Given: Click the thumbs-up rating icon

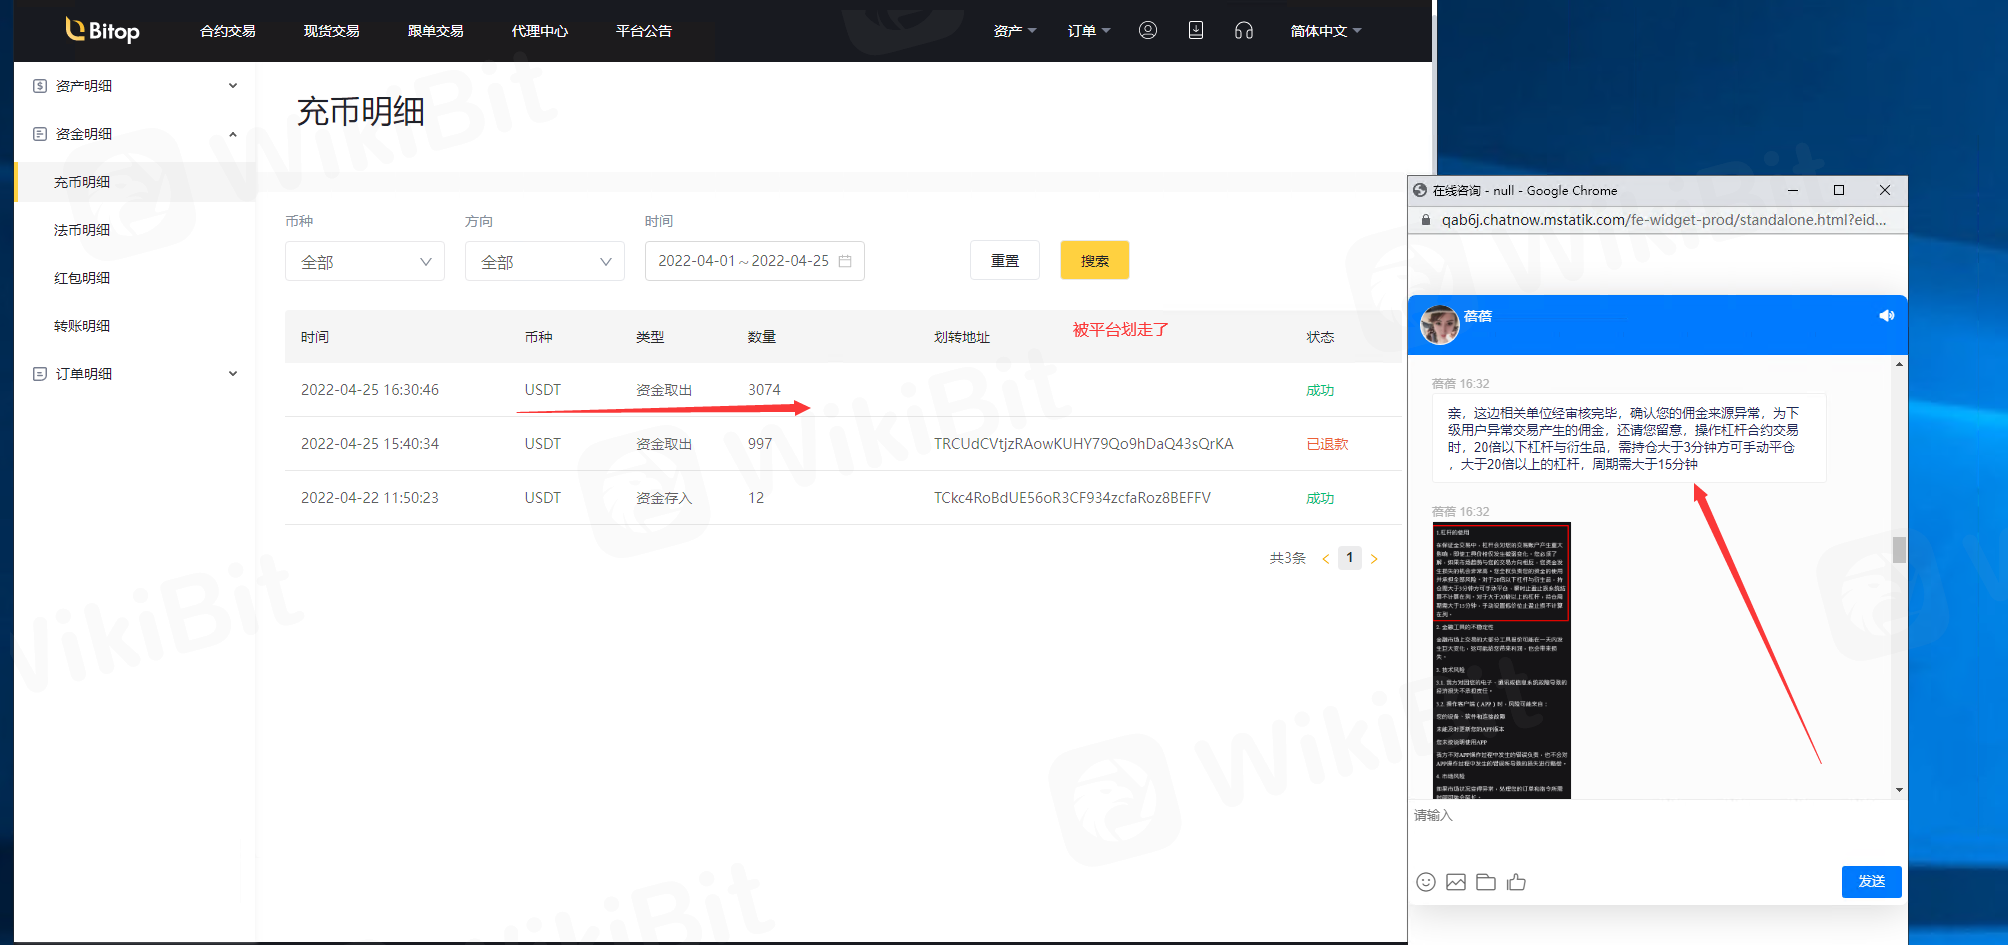Looking at the screenshot, I should click(x=1516, y=882).
